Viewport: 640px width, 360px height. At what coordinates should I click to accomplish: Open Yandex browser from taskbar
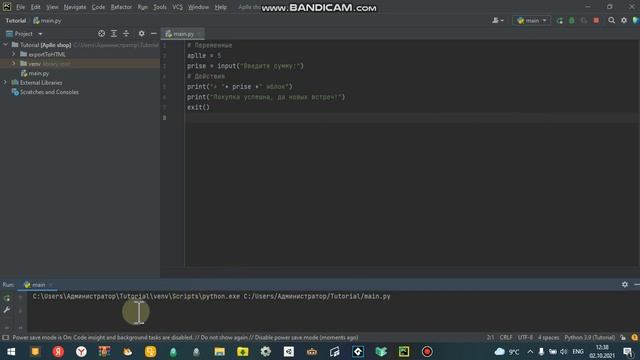pyautogui.click(x=81, y=352)
